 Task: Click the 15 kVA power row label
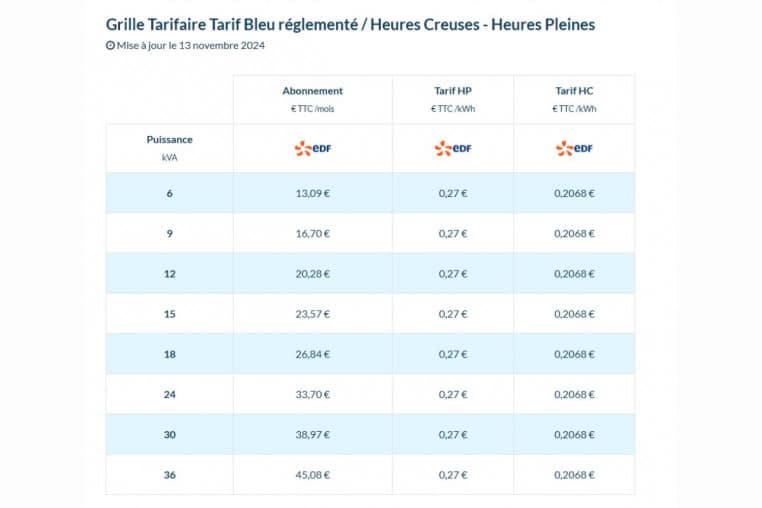click(x=169, y=314)
